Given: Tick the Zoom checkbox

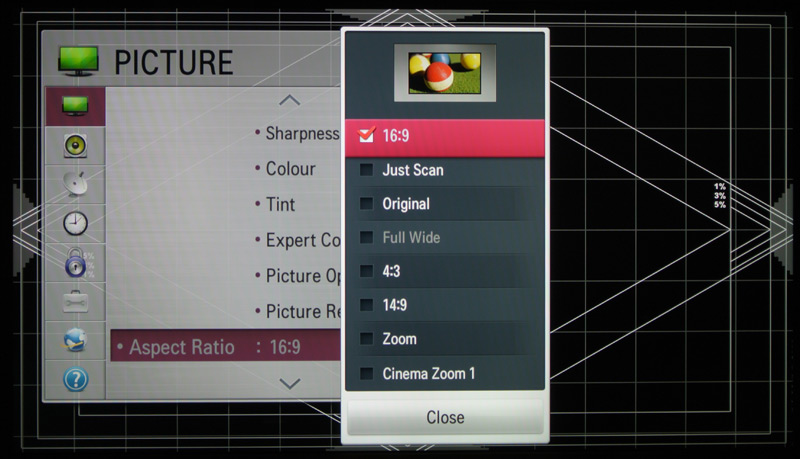Looking at the screenshot, I should [x=366, y=339].
